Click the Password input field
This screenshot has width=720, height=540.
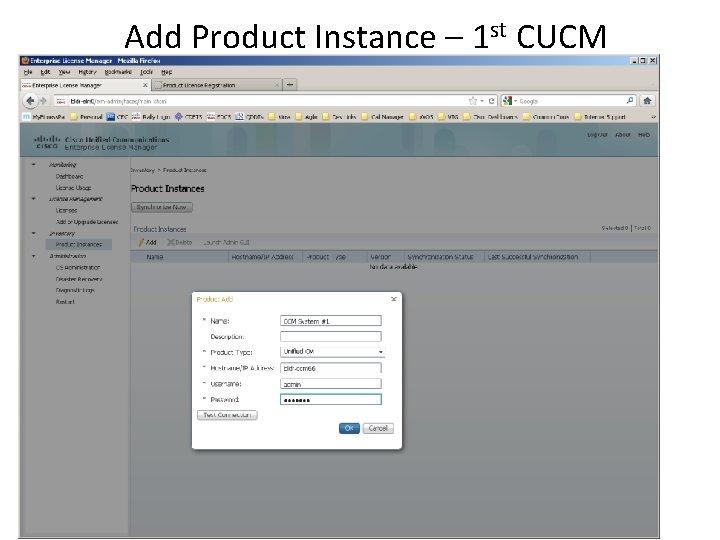331,399
